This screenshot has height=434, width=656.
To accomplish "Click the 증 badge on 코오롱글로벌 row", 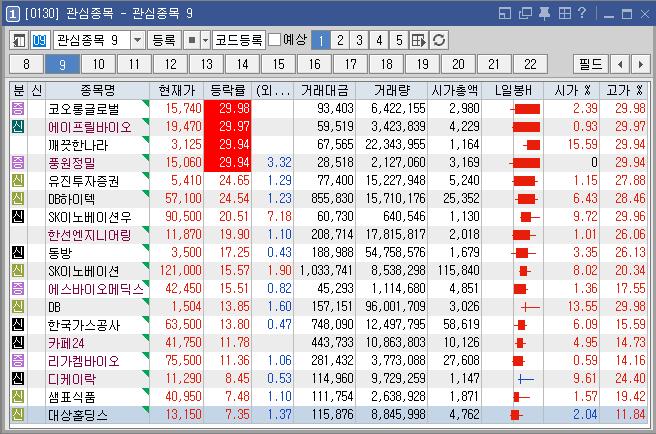I will 18,108.
